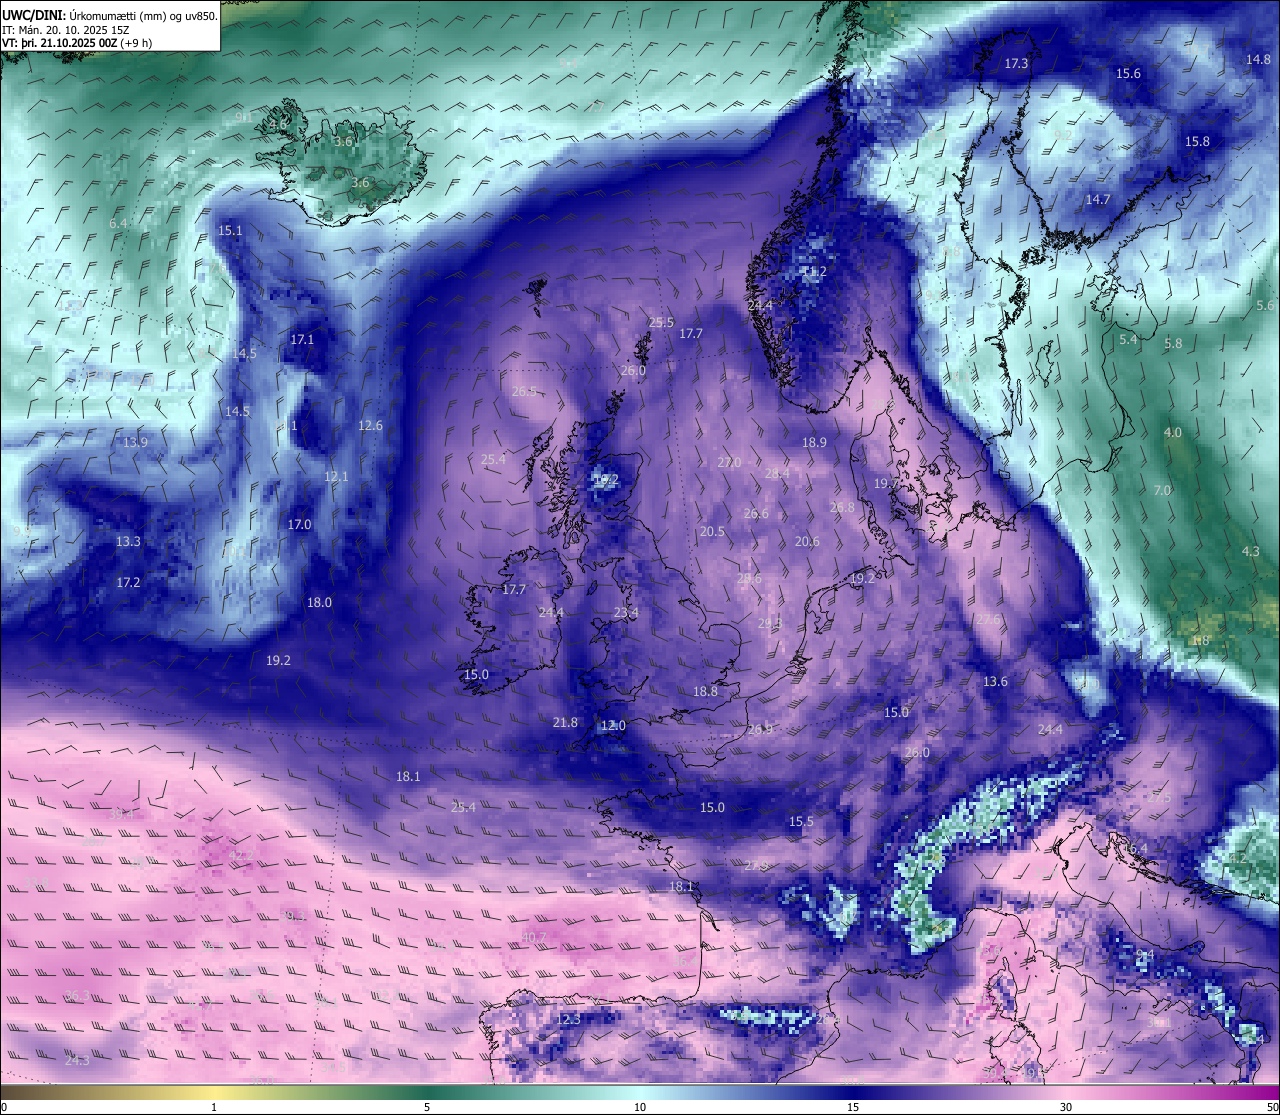This screenshot has height=1115, width=1280.
Task: Click the map value '12.6'
Action: (x=370, y=425)
